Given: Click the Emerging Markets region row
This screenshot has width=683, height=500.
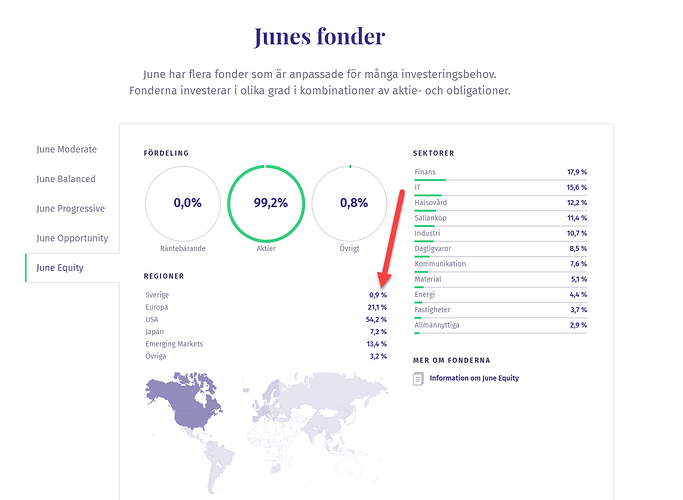Looking at the screenshot, I should [265, 344].
